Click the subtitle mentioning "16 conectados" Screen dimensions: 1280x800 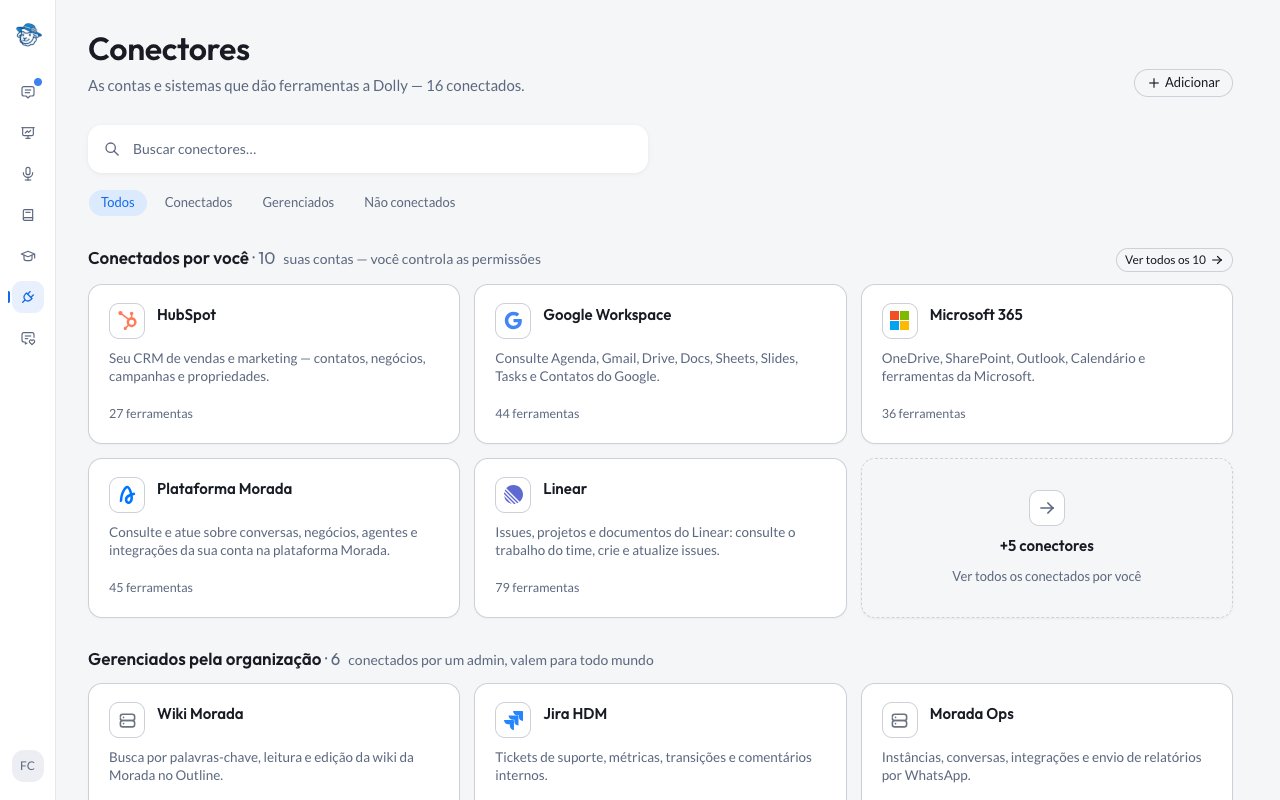306,86
